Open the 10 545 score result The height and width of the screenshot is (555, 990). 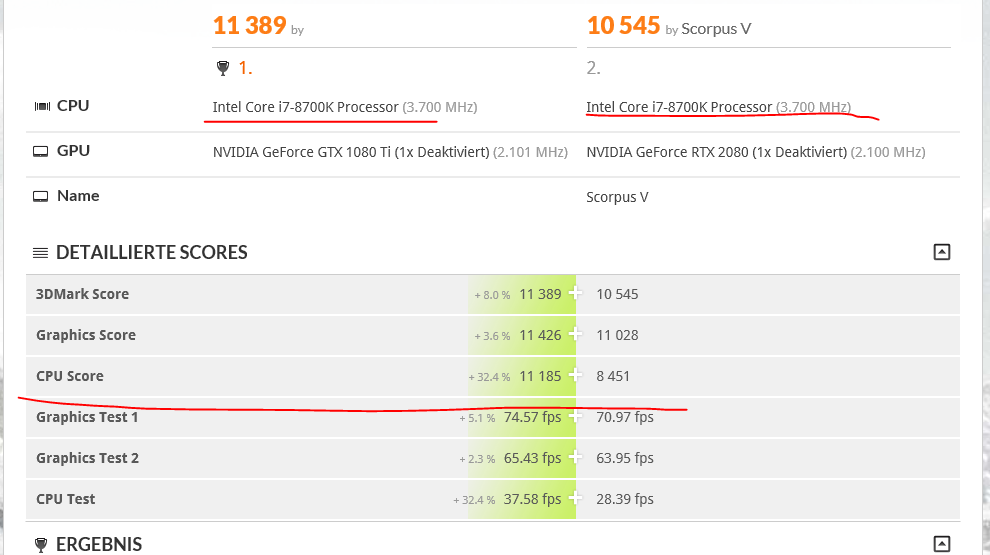pos(623,25)
